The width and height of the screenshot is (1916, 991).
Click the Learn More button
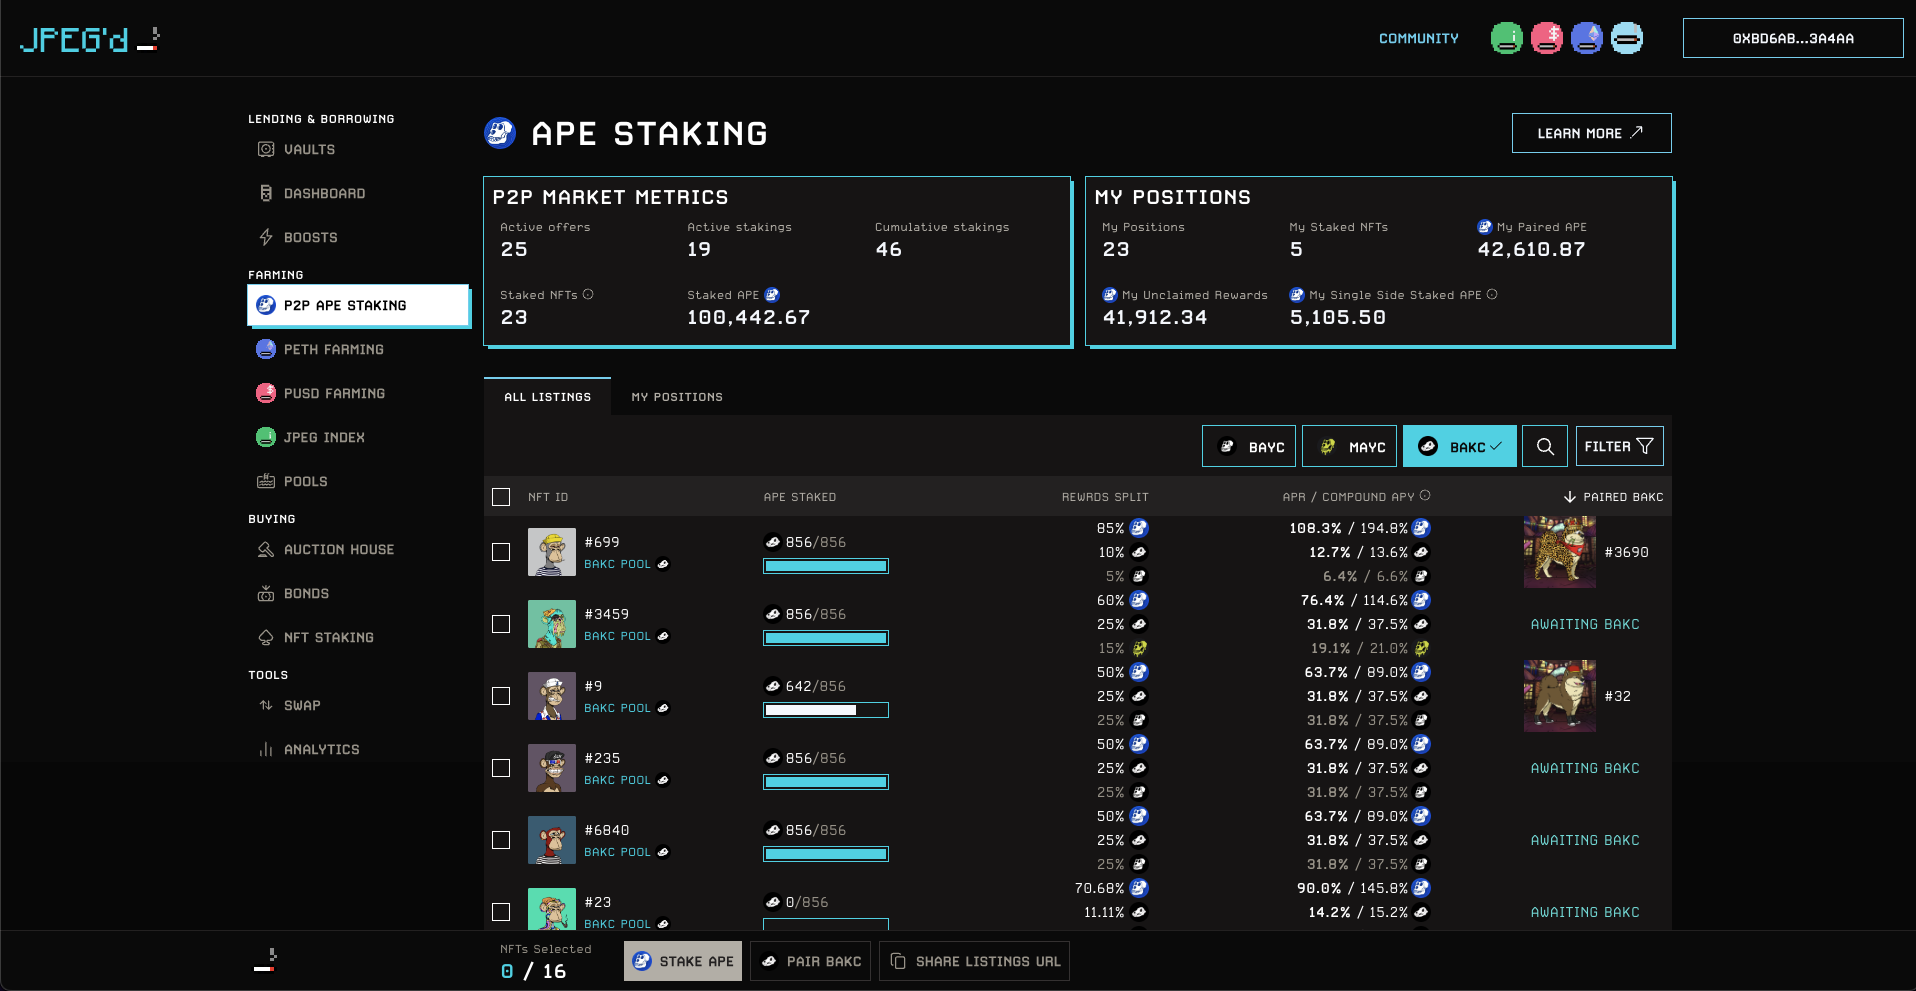(x=1590, y=133)
